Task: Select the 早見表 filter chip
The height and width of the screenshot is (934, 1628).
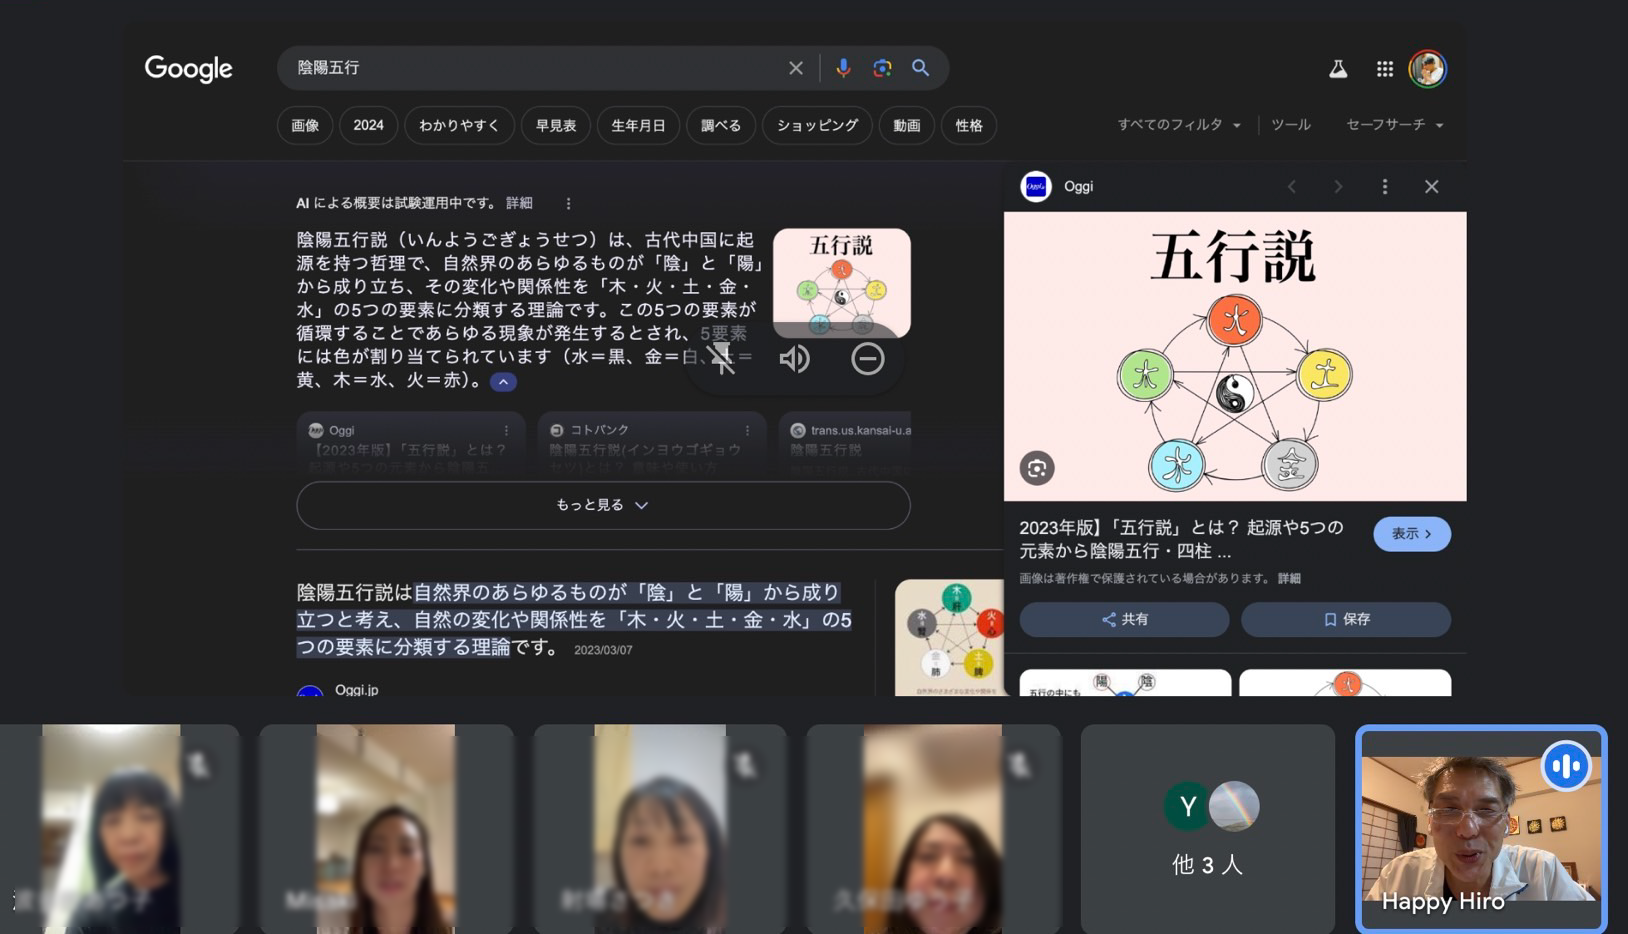Action: [x=555, y=125]
